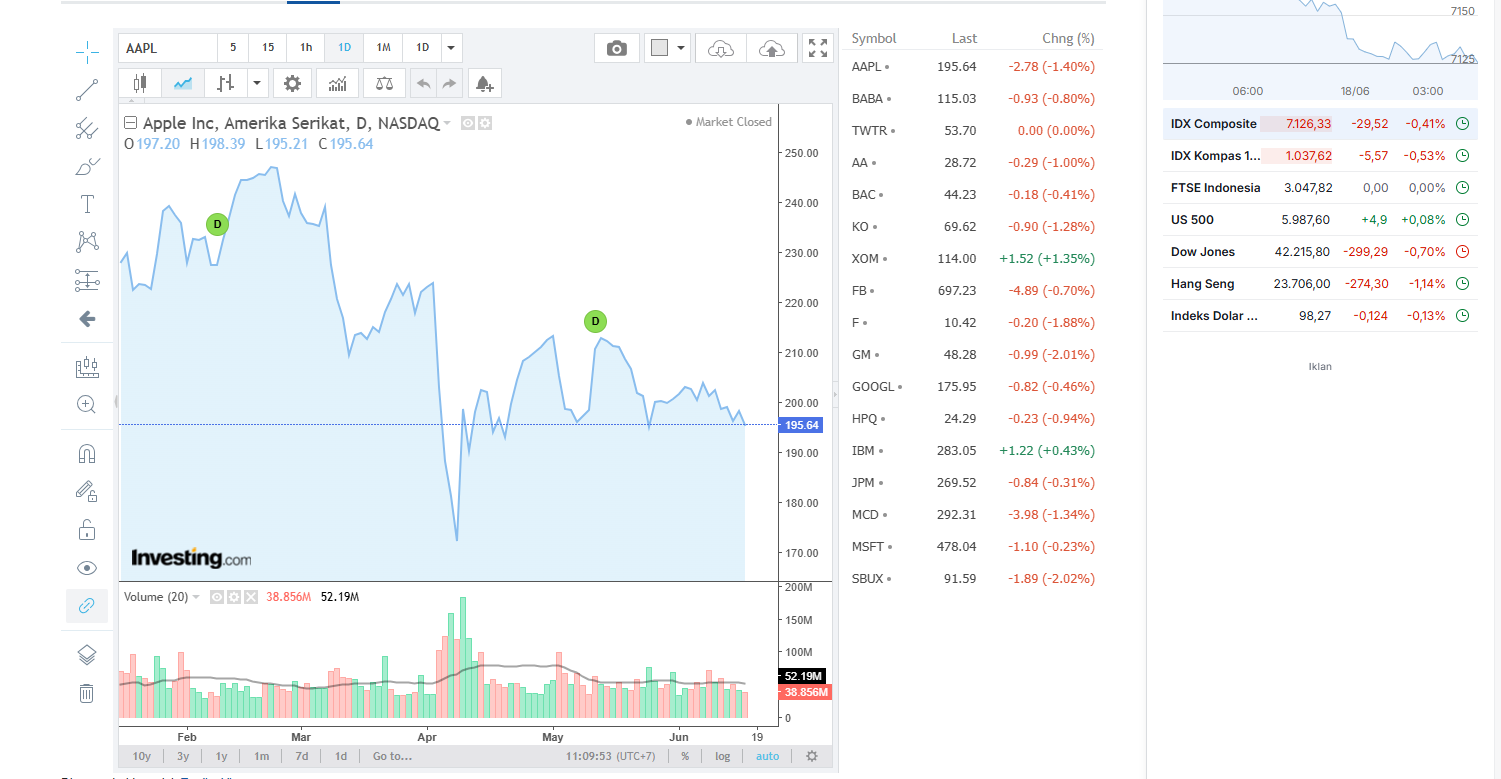Click the trash remove drawings icon
The width and height of the screenshot is (1501, 779).
pyautogui.click(x=87, y=693)
